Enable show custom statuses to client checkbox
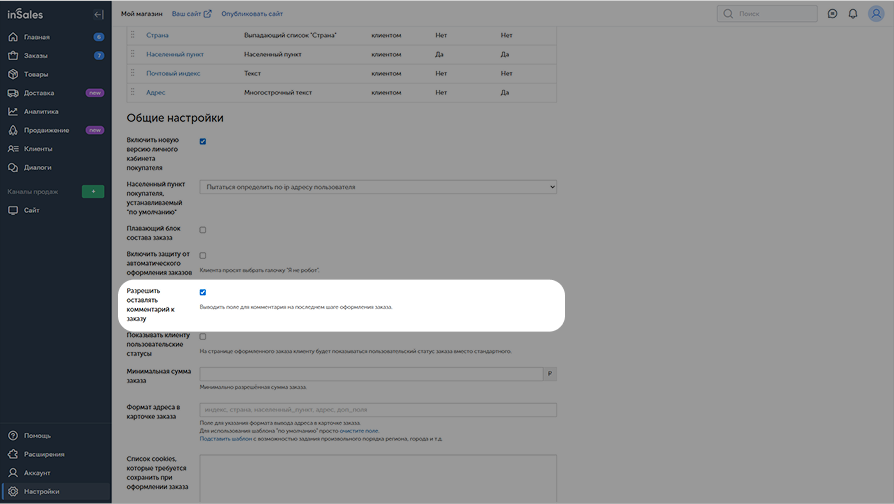The height and width of the screenshot is (504, 894). [203, 336]
